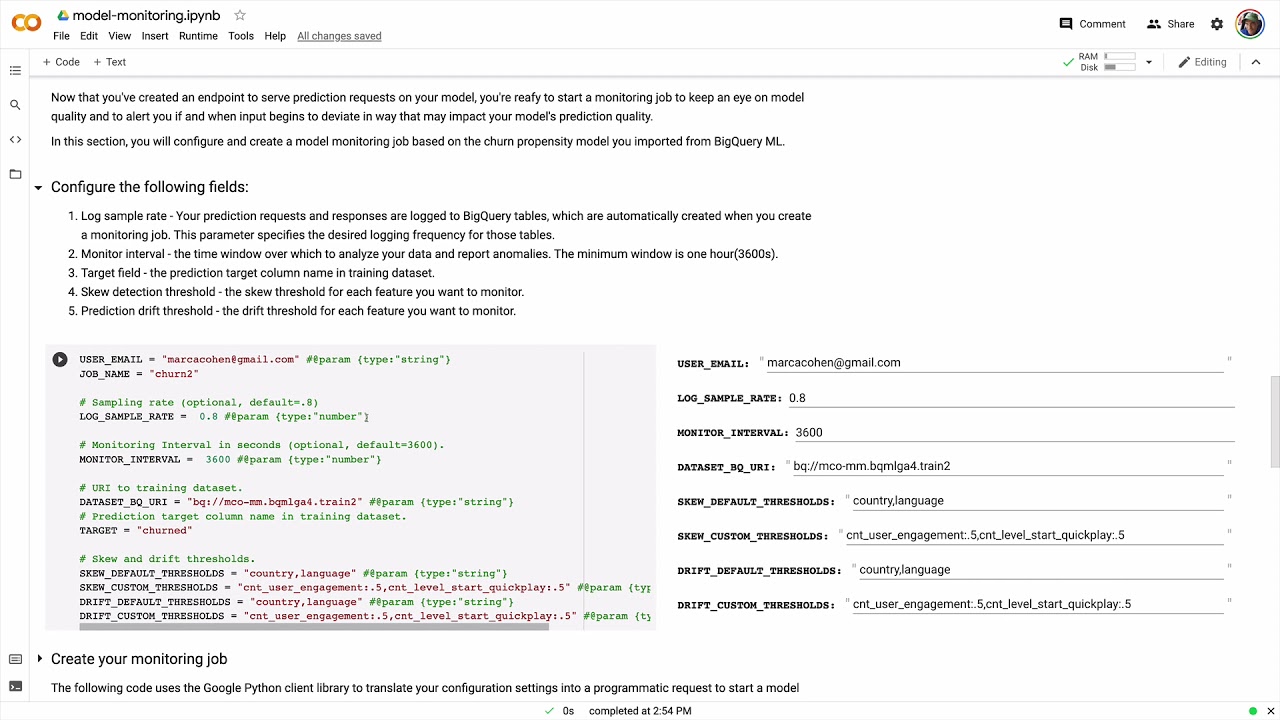Open the Editing mode dropdown
The image size is (1280, 720).
[x=1202, y=62]
